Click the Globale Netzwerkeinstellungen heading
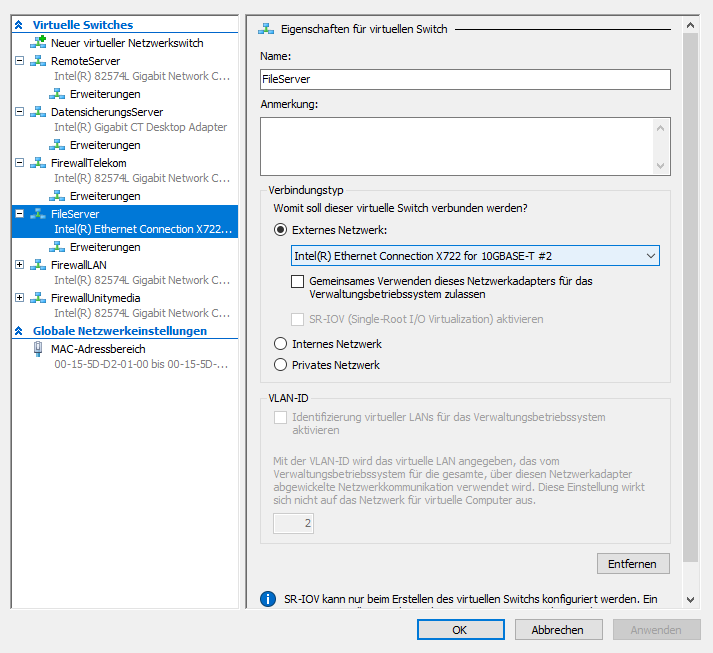 120,331
